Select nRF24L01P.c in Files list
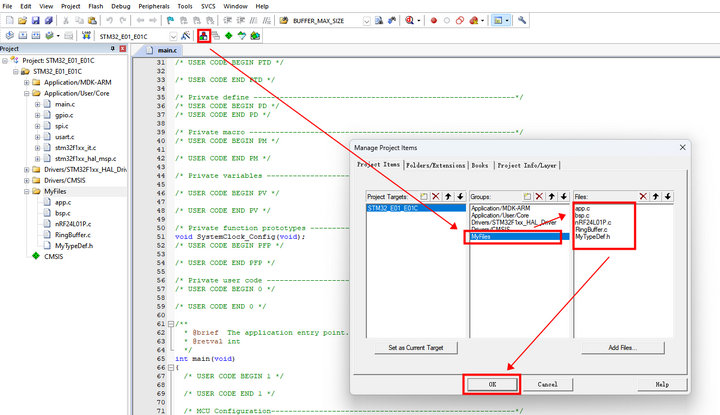Screen dimensions: 720x415 point(594,223)
